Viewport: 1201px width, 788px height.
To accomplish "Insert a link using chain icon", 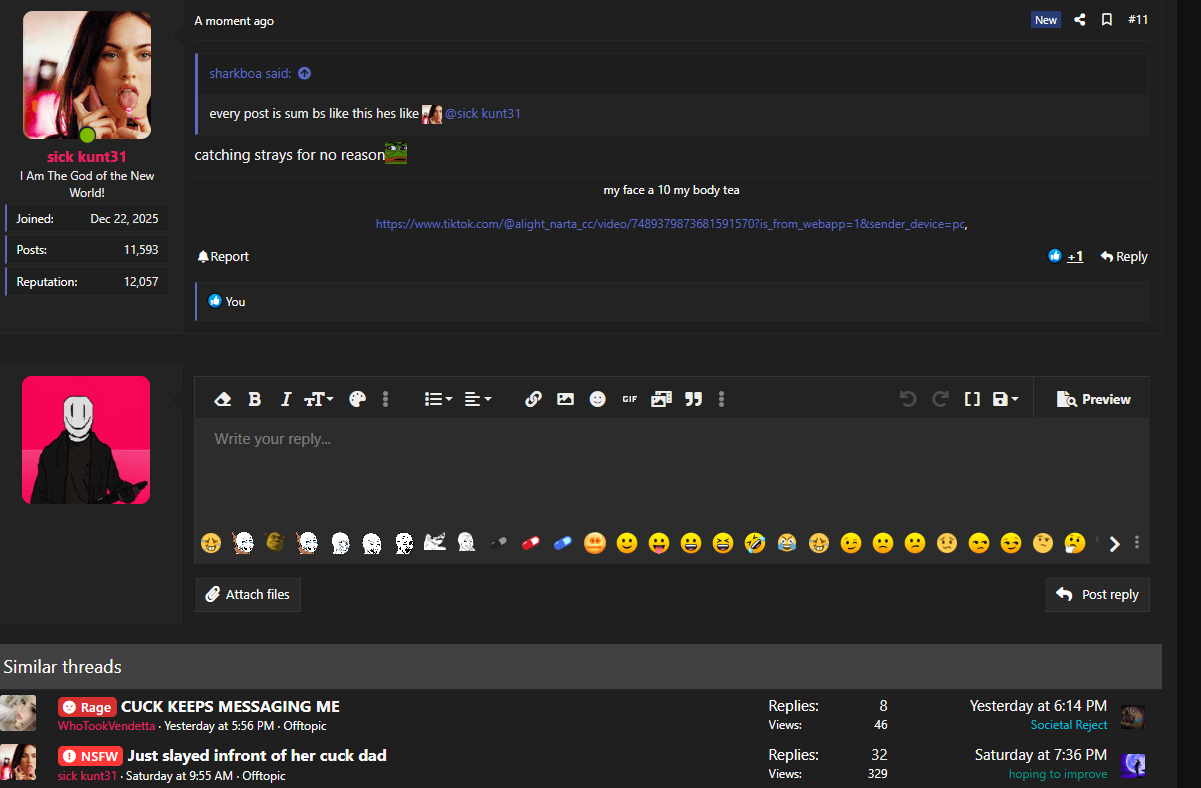I will coord(533,399).
